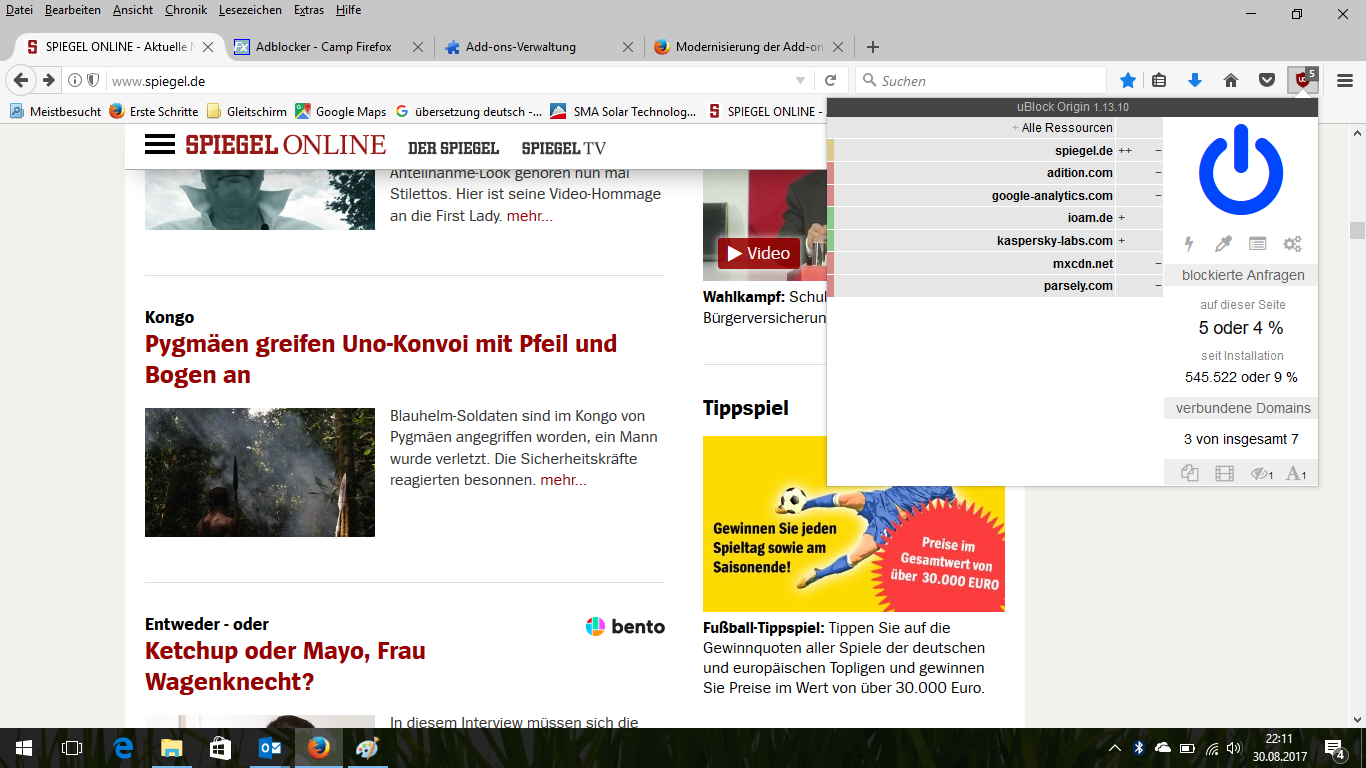Toggle uBlock large media elements blocking
This screenshot has height=768, width=1366.
pos(1224,473)
